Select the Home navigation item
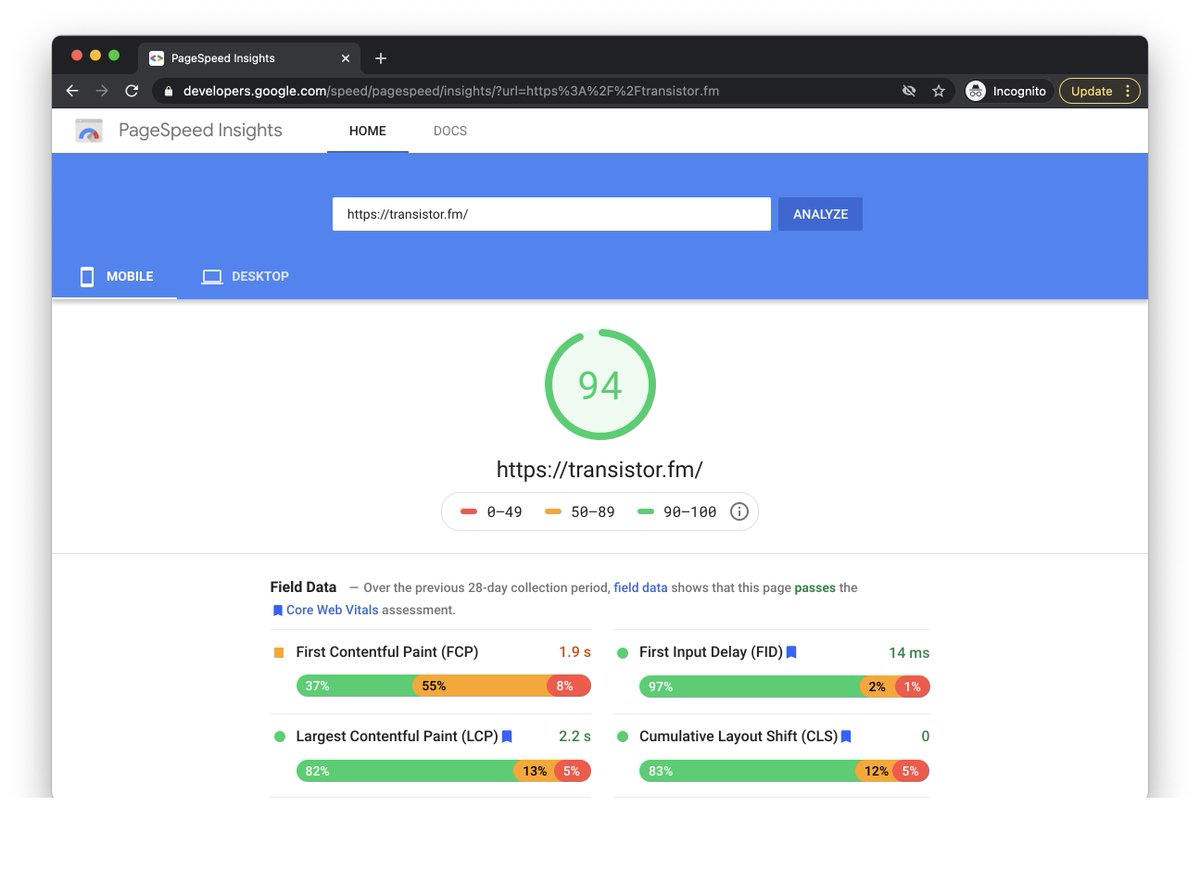This screenshot has height=870, width=1200. pos(367,131)
